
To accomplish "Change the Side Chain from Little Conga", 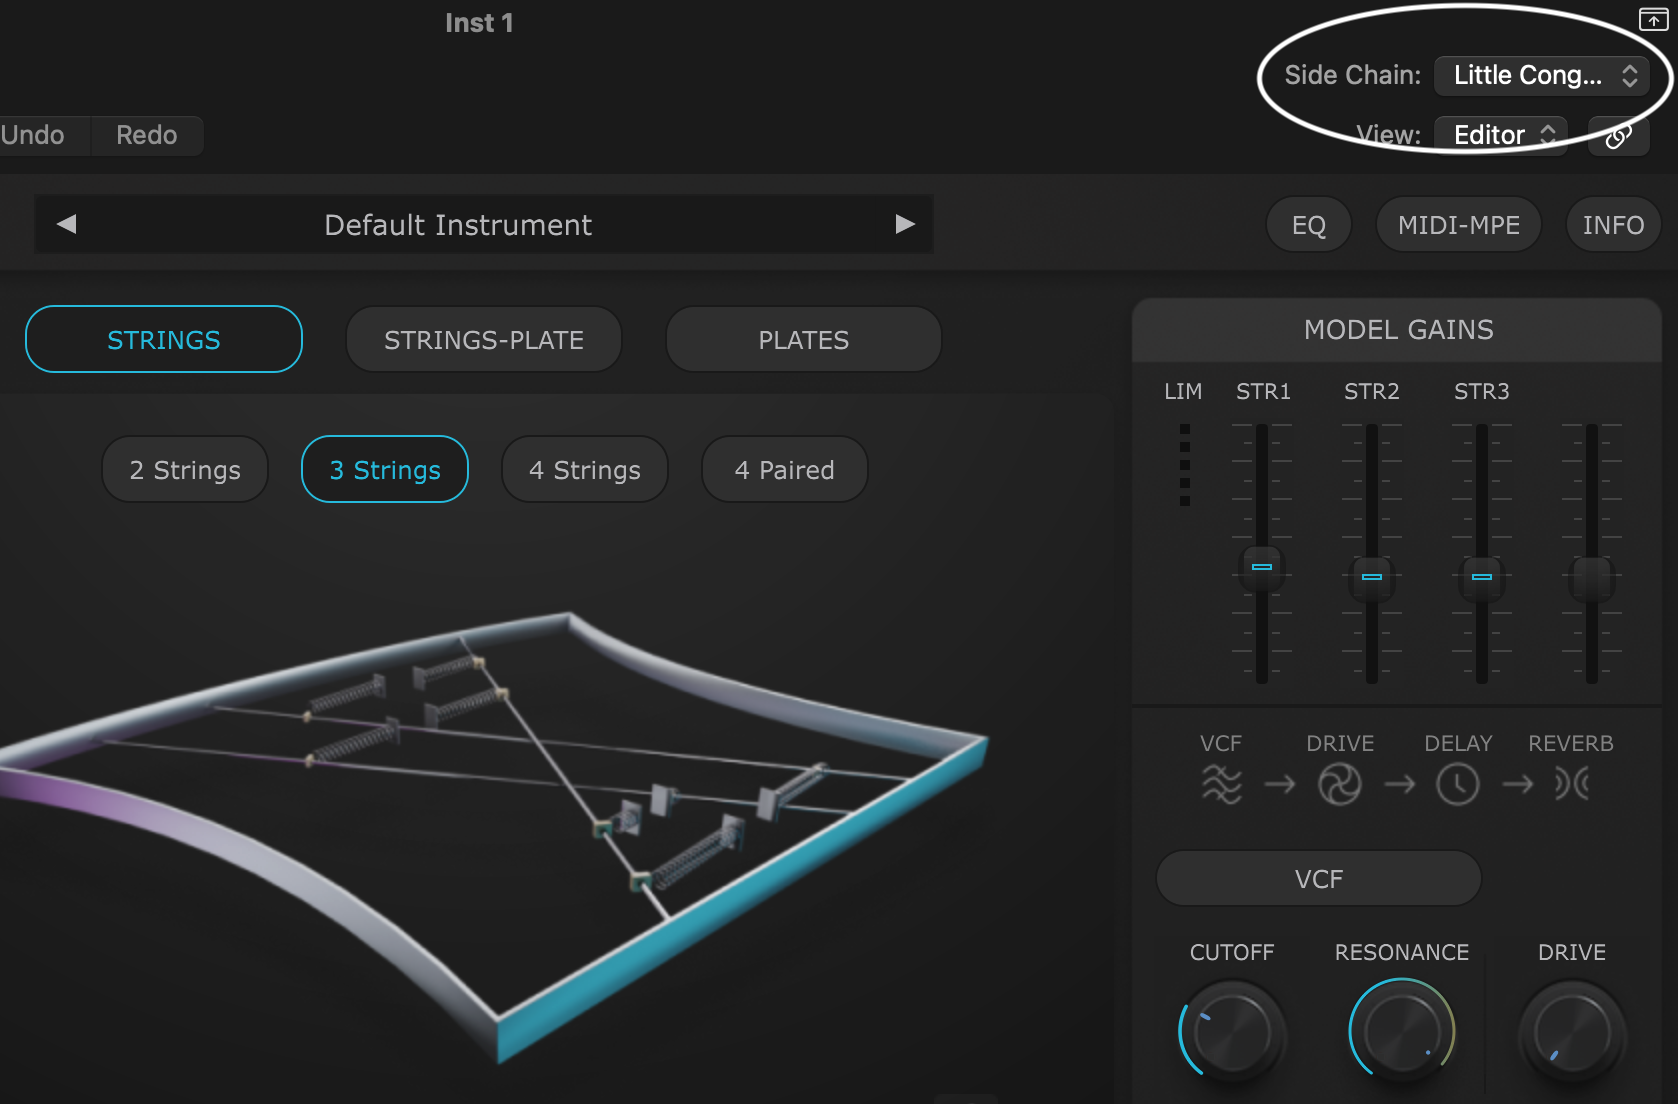I will [x=1541, y=75].
